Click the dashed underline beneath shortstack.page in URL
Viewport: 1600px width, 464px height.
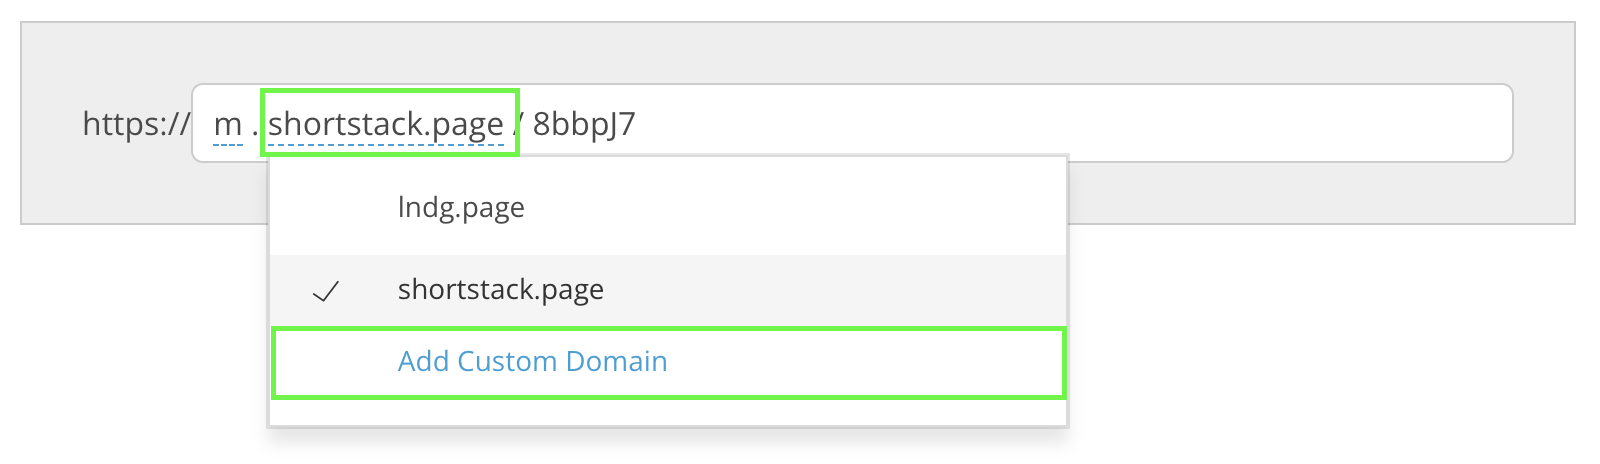(x=386, y=146)
